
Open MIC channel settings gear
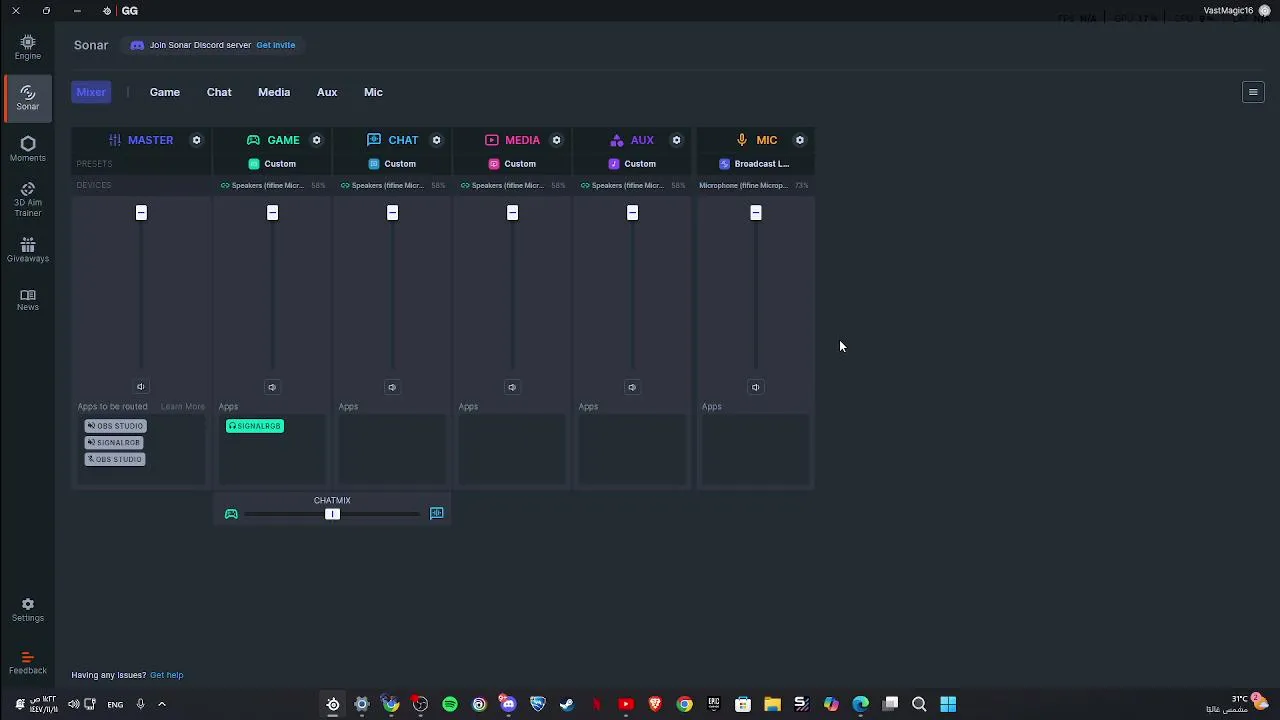pyautogui.click(x=799, y=140)
